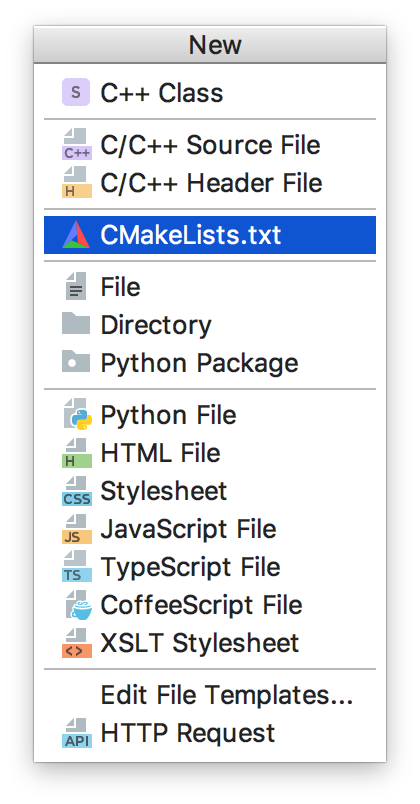Image resolution: width=420 pixels, height=804 pixels.
Task: Open Edit File Templates... option
Action: 210,694
